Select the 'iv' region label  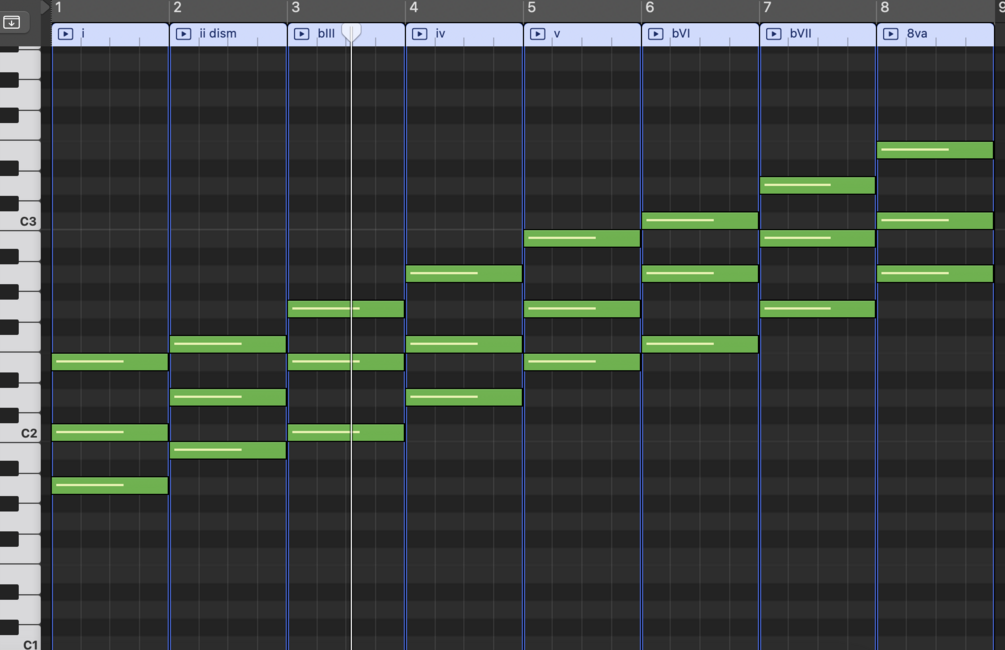click(x=440, y=33)
